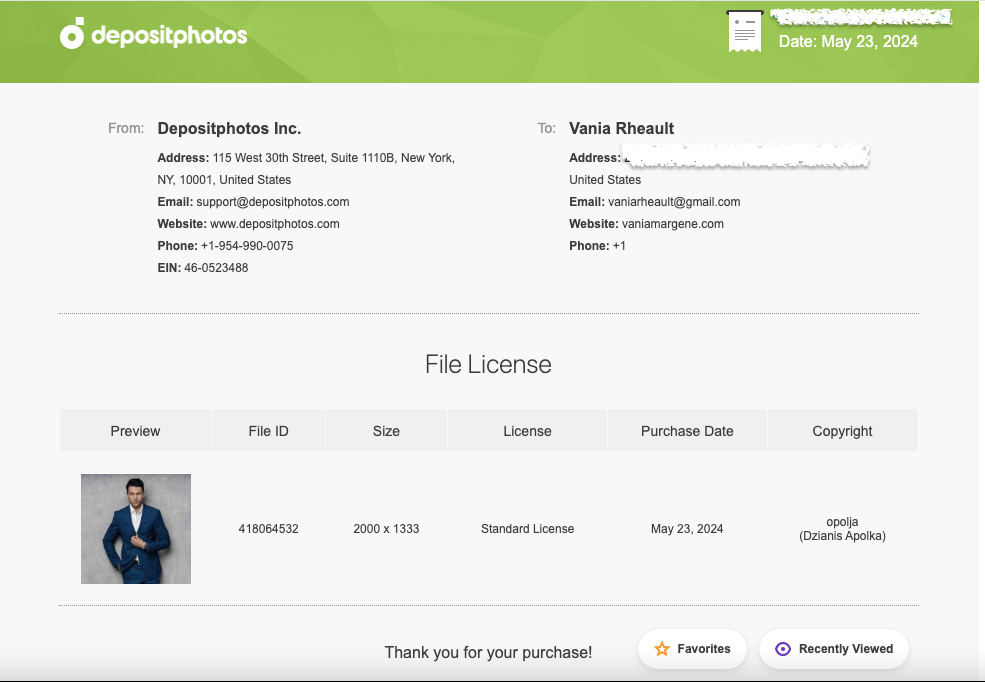Open the vaniamargene.com website link

(672, 224)
